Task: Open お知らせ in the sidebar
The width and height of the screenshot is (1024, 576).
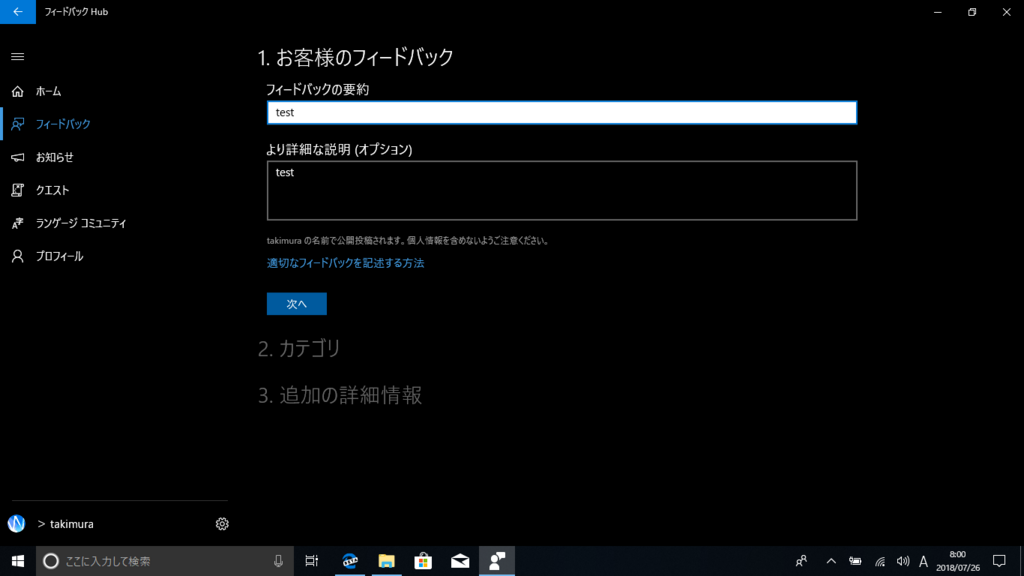Action: click(x=54, y=157)
